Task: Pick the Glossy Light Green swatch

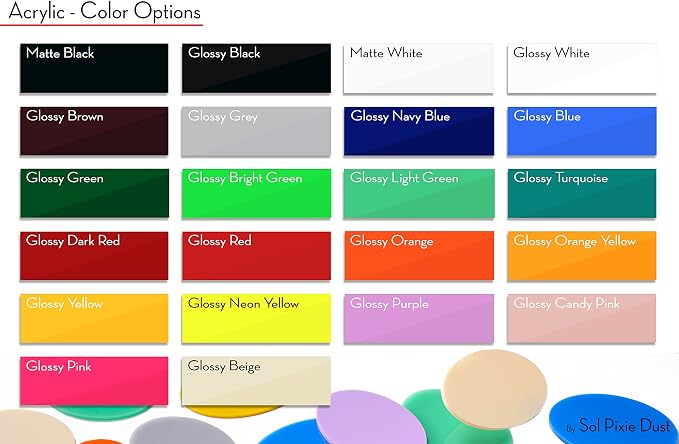Action: click(419, 193)
